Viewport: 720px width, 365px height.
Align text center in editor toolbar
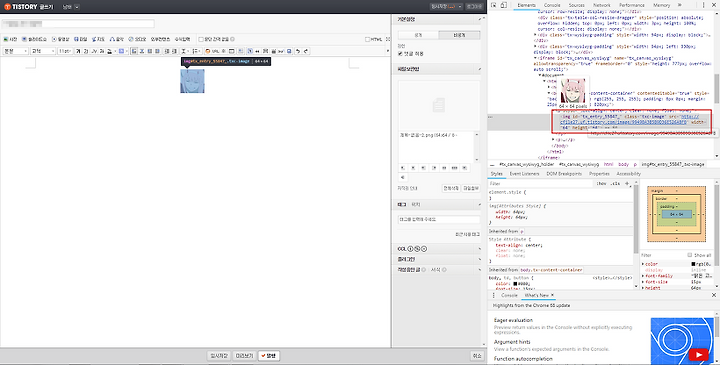pyautogui.click(x=142, y=51)
